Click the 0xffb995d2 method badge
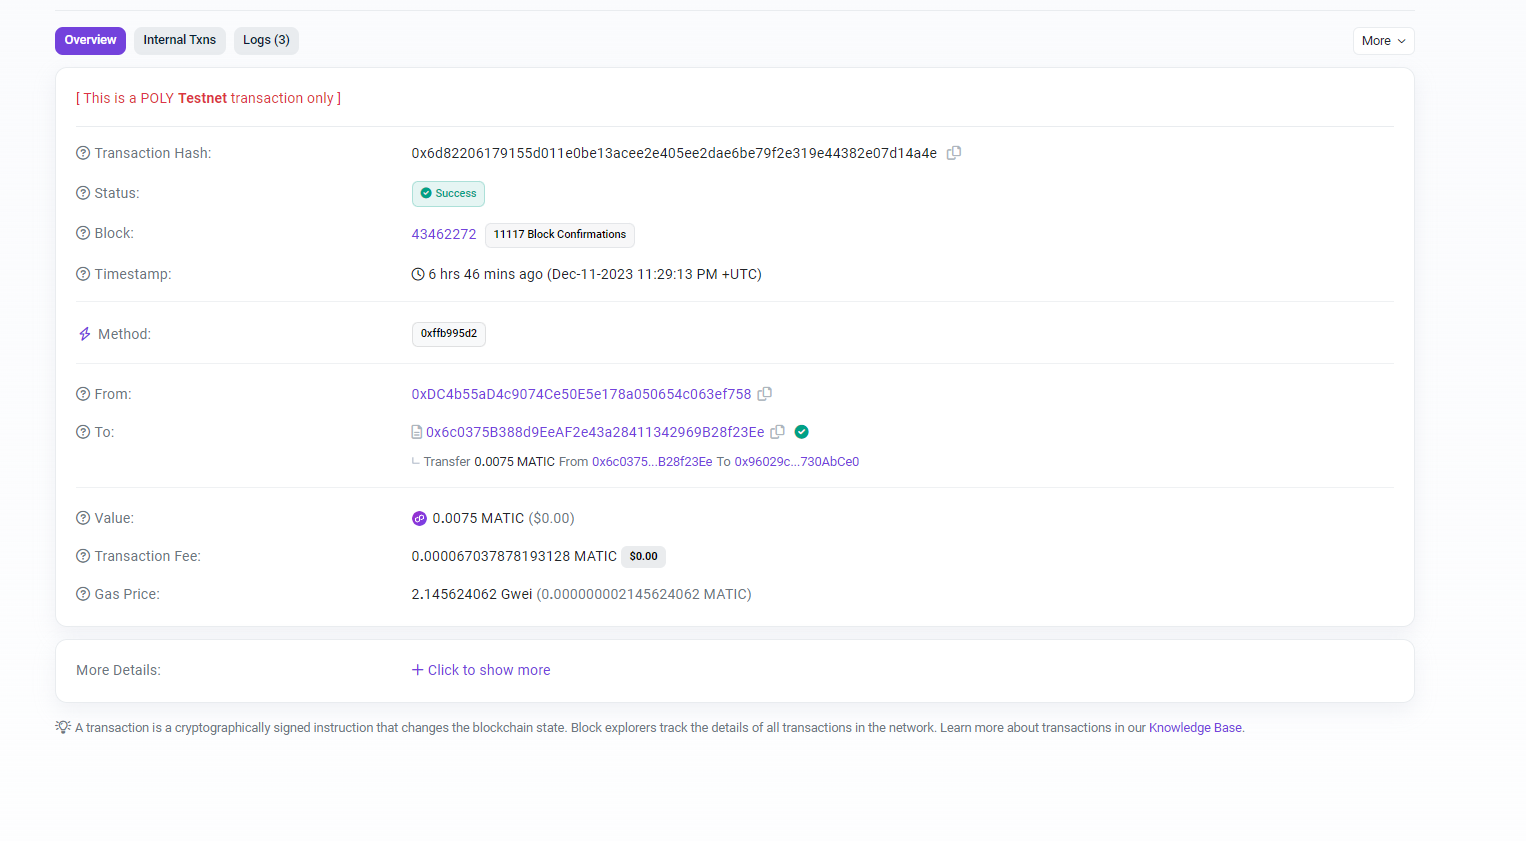This screenshot has height=841, width=1526. (448, 334)
